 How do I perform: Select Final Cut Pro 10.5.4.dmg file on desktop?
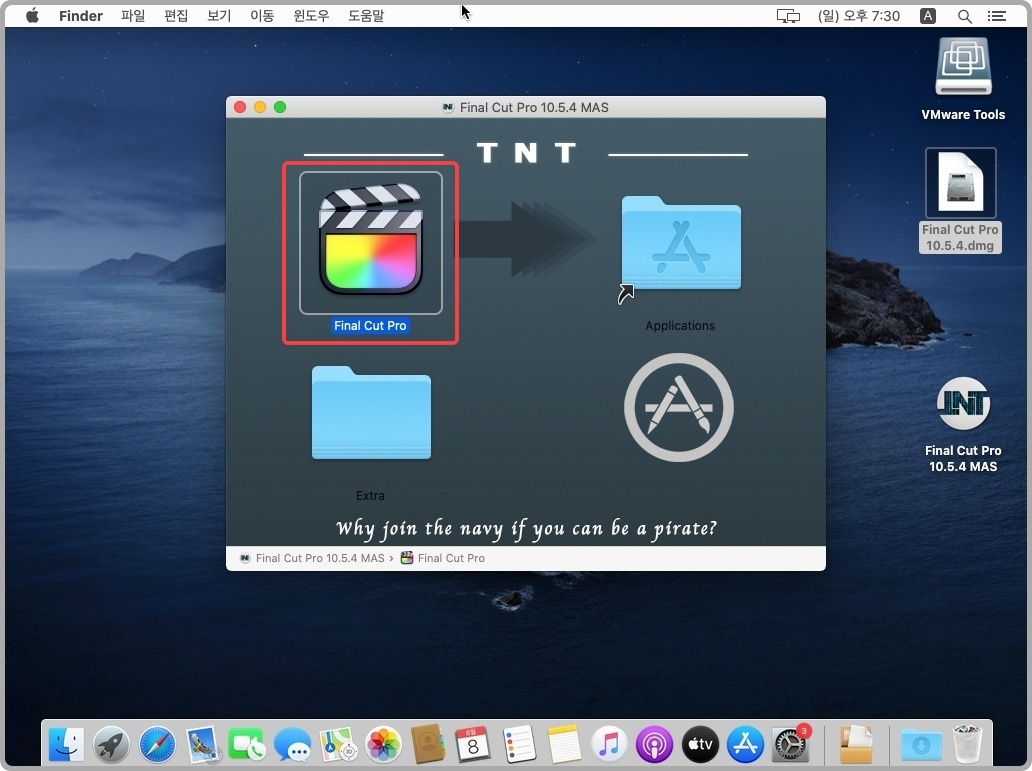pyautogui.click(x=961, y=183)
